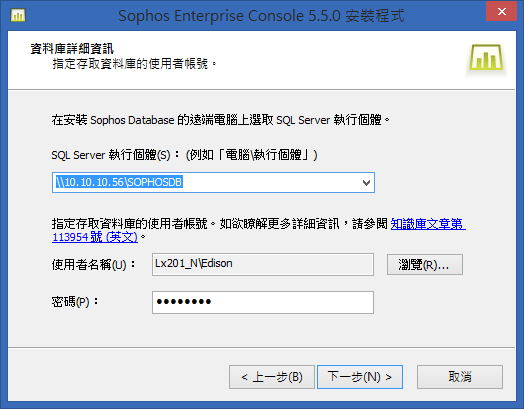Focus the 密碼(P) password field
The width and height of the screenshot is (524, 409).
point(263,302)
